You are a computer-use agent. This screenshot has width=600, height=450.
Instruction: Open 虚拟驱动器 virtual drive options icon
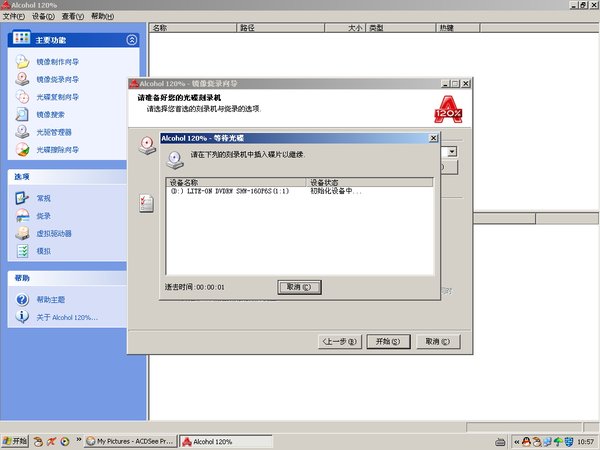22,233
